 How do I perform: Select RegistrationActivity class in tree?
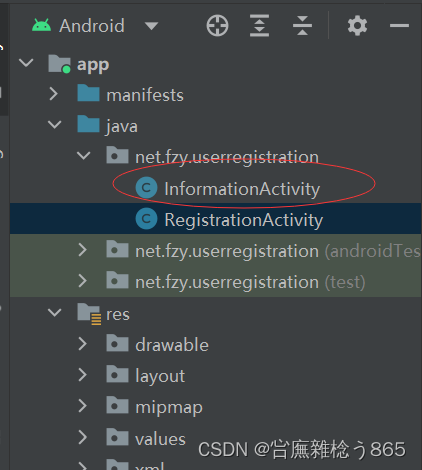(x=244, y=220)
